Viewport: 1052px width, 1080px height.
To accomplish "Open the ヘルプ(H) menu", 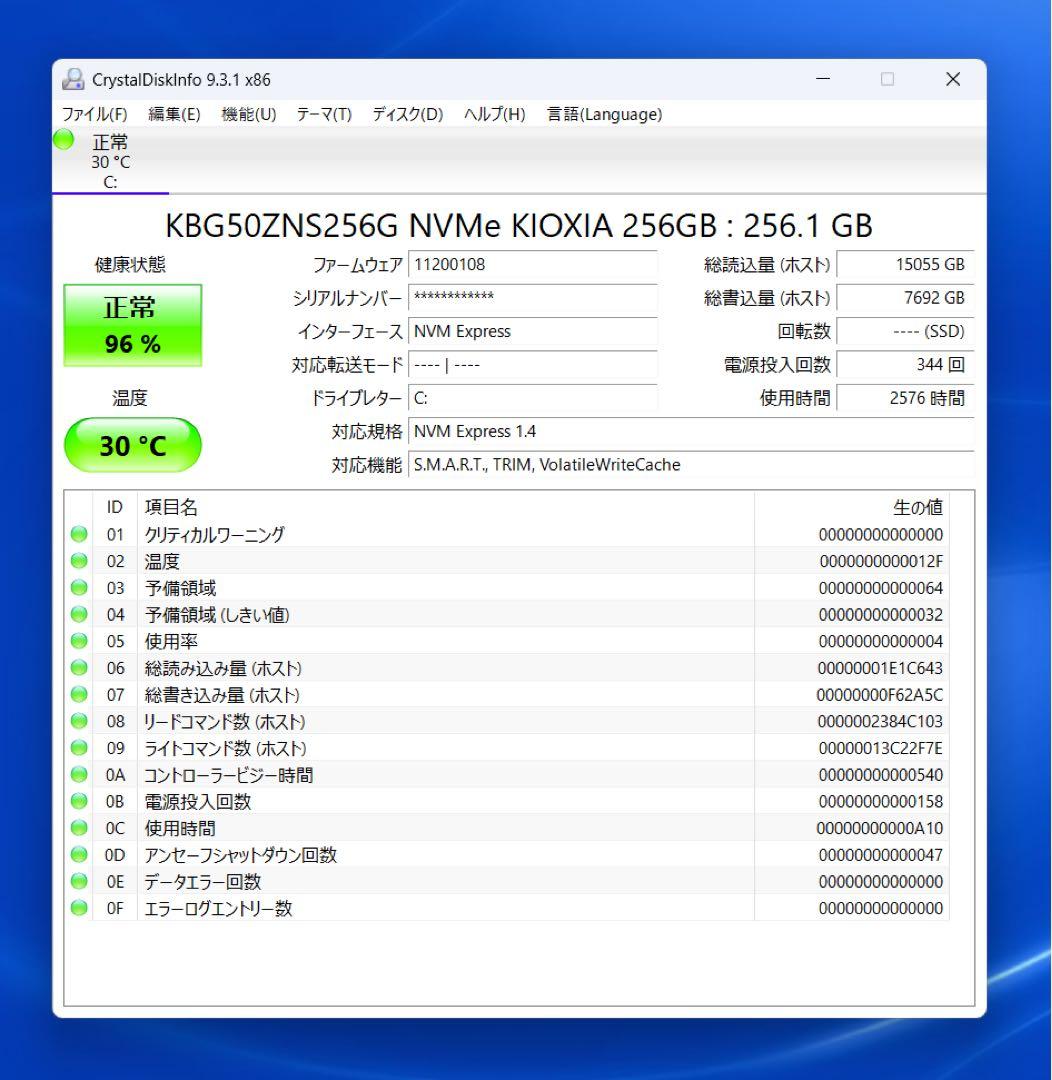I will click(x=491, y=114).
